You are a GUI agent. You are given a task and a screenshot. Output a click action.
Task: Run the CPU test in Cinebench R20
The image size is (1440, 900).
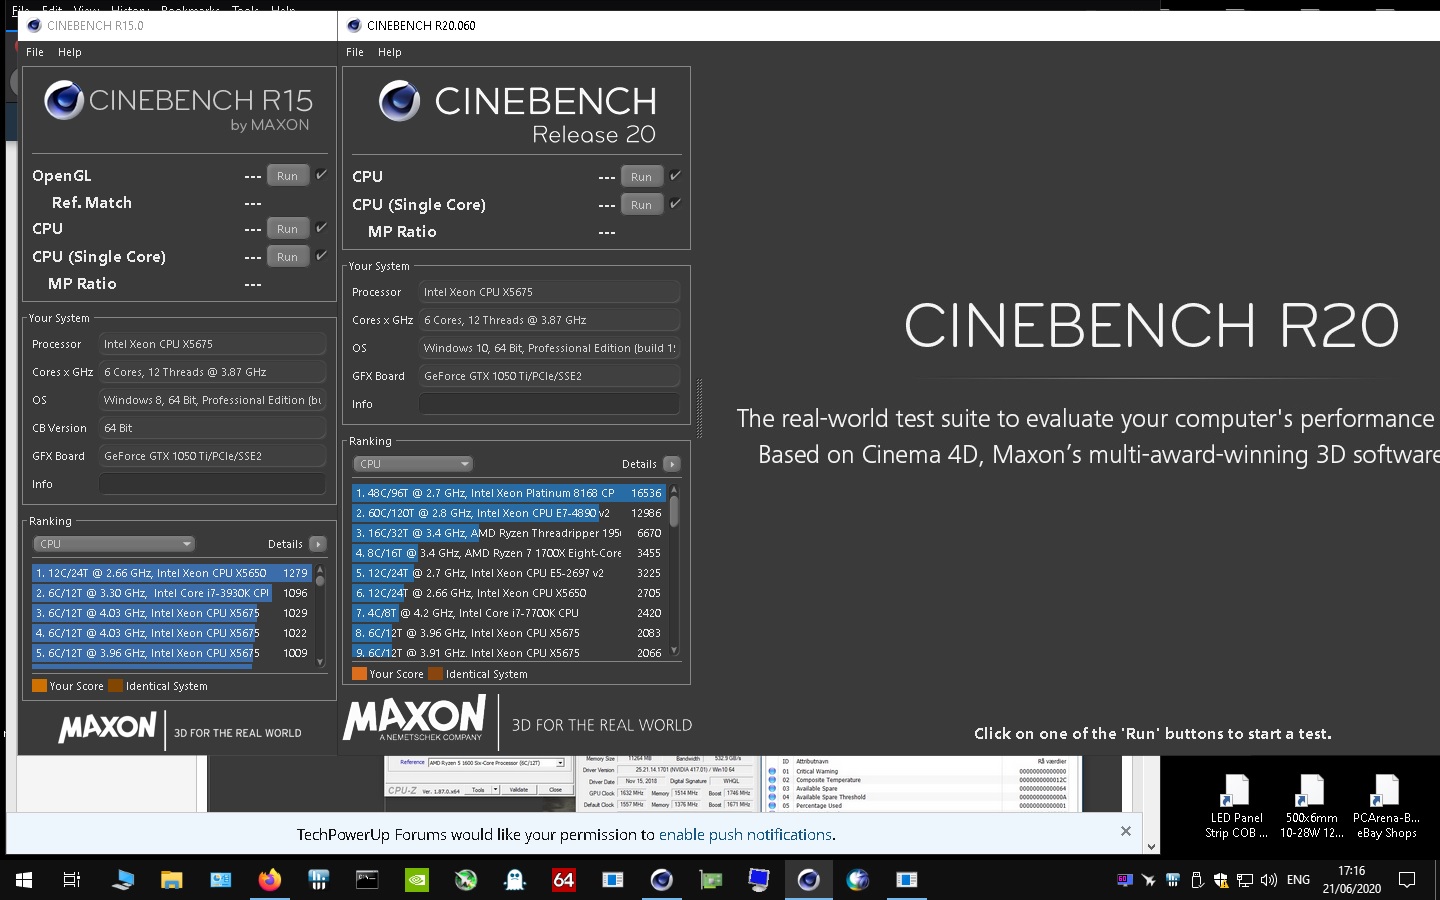pos(642,177)
